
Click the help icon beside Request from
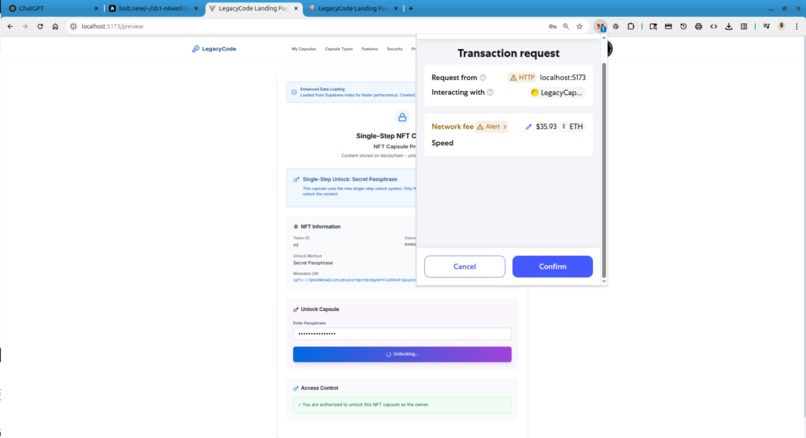click(483, 78)
